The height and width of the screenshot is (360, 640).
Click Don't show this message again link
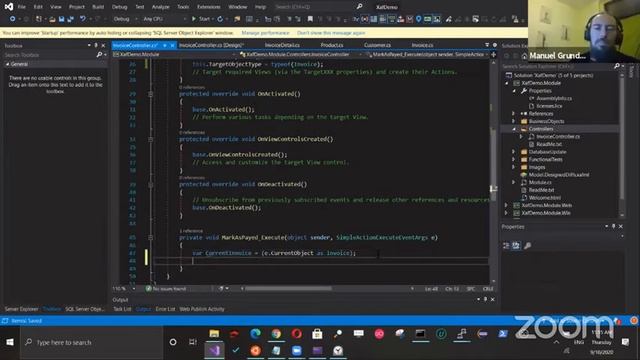click(331, 33)
